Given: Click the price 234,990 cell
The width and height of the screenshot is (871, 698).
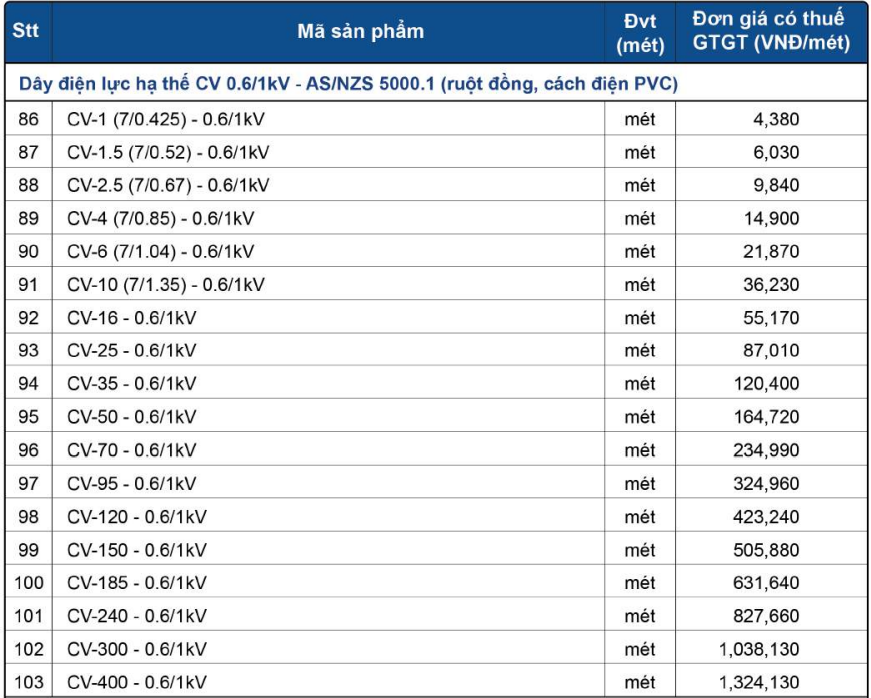Looking at the screenshot, I should tap(767, 451).
